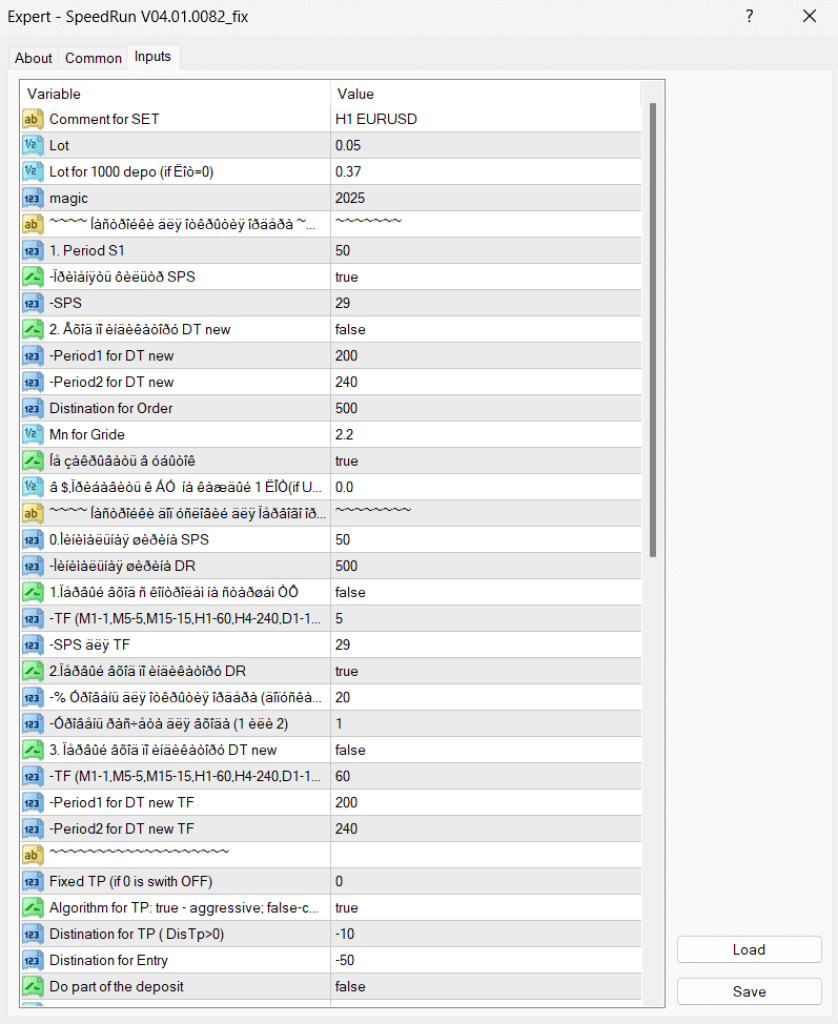This screenshot has width=838, height=1024.
Task: Open the Common tab
Action: click(x=93, y=58)
